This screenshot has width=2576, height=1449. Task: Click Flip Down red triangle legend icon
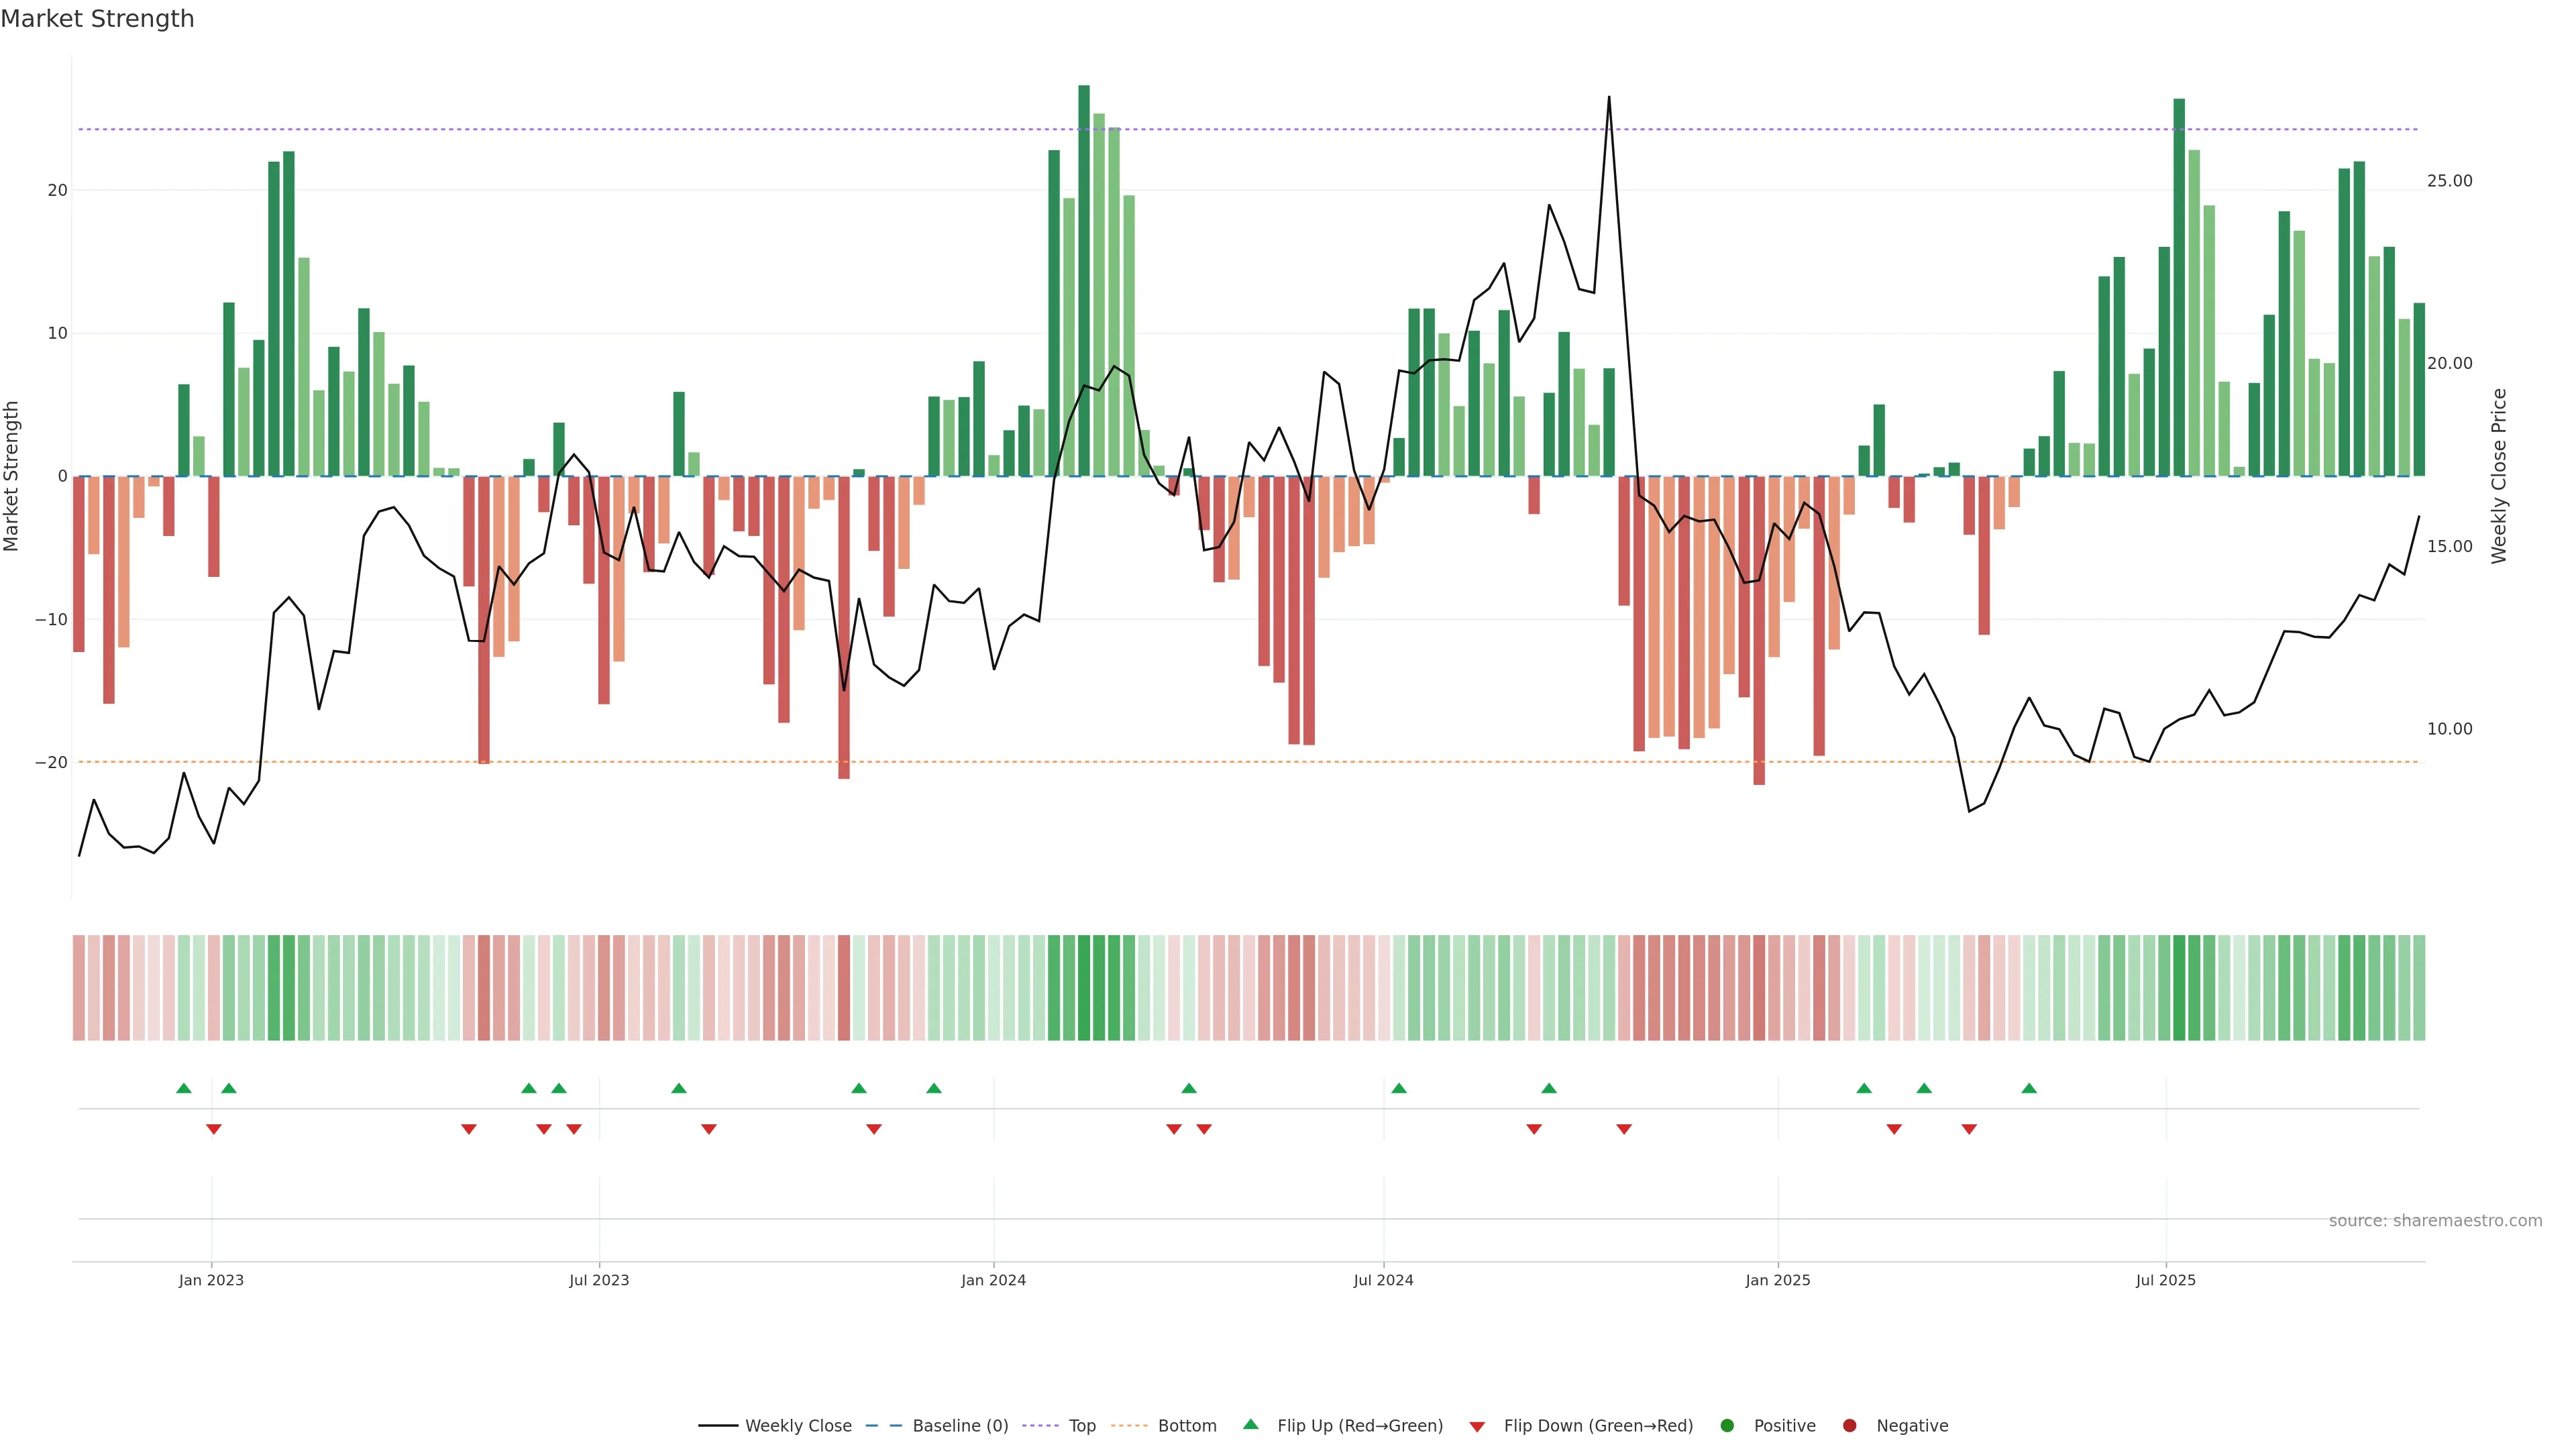pyautogui.click(x=1477, y=1427)
